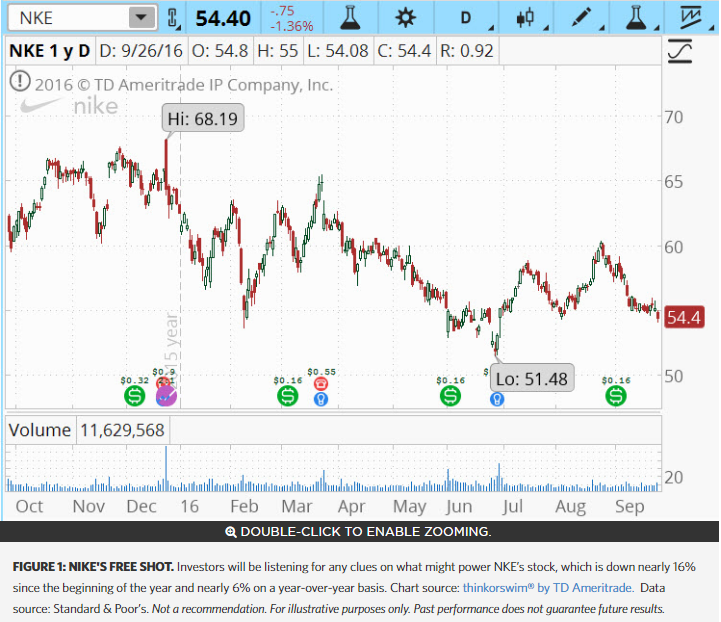
Task: Click the 'Feb' time axis label
Action: (244, 506)
